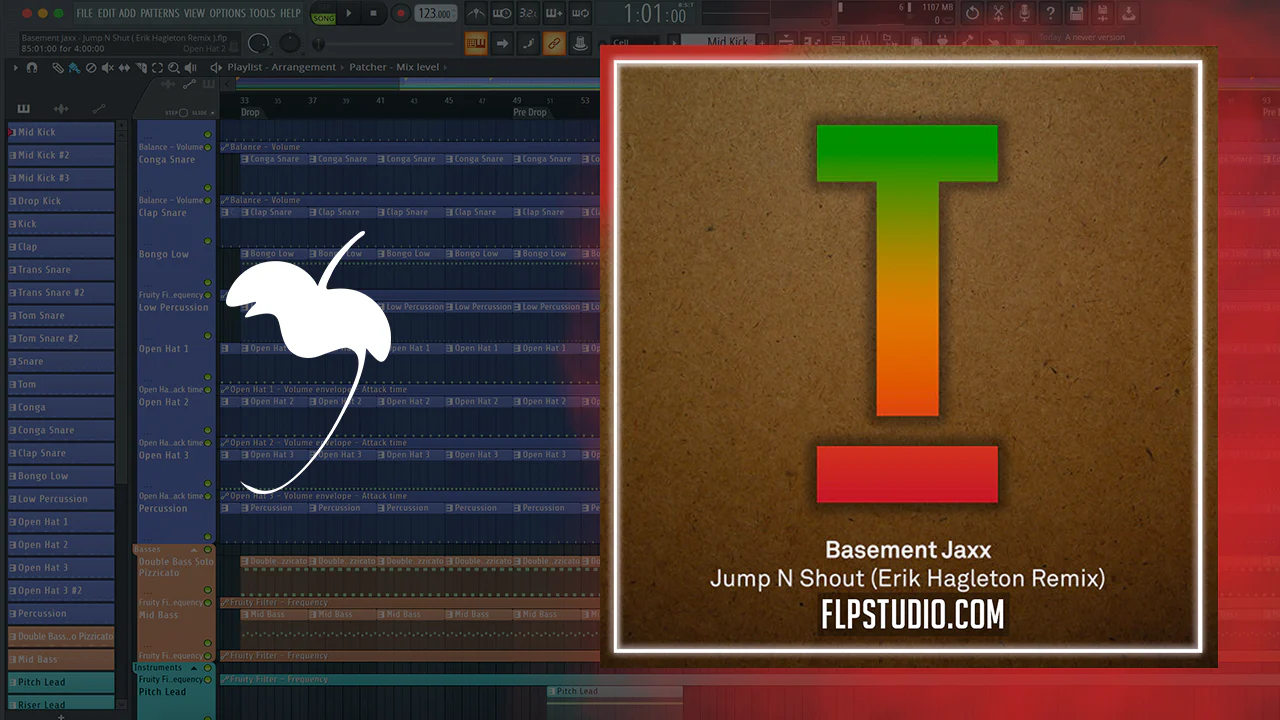
Task: Select the Low Percussion pattern in picker
Action: (x=61, y=499)
